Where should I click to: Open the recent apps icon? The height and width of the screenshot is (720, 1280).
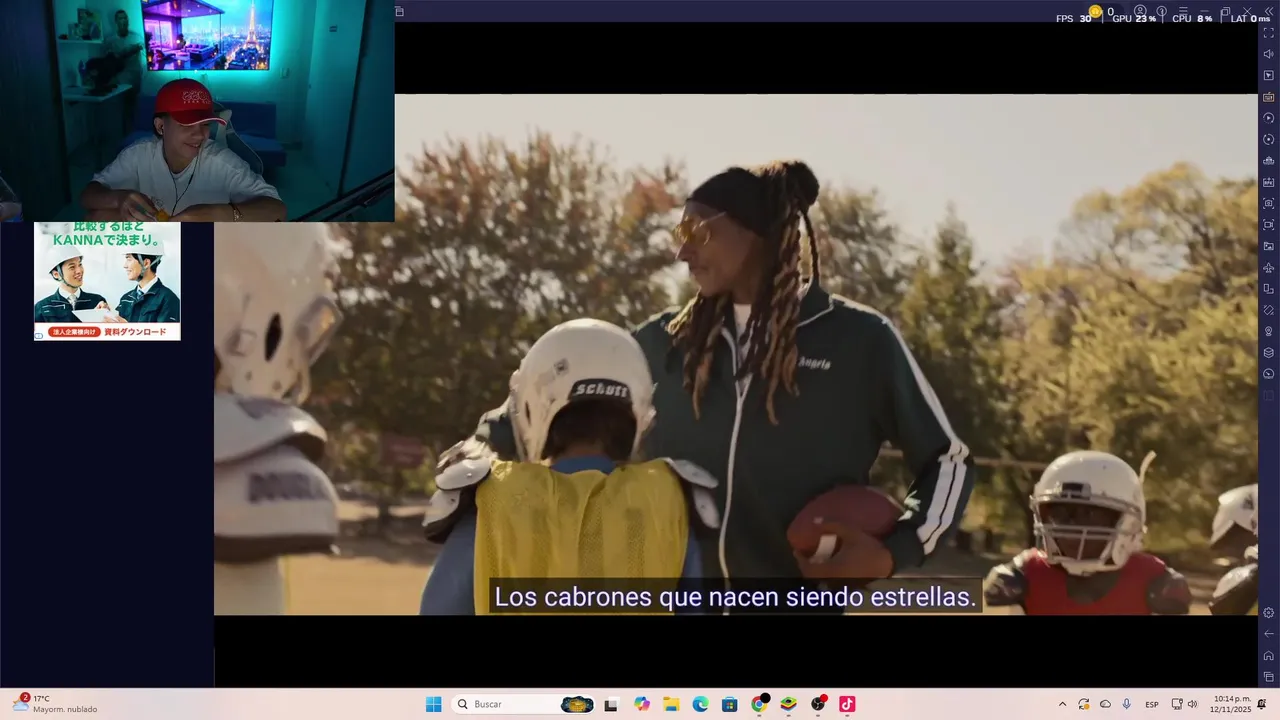tap(1269, 677)
